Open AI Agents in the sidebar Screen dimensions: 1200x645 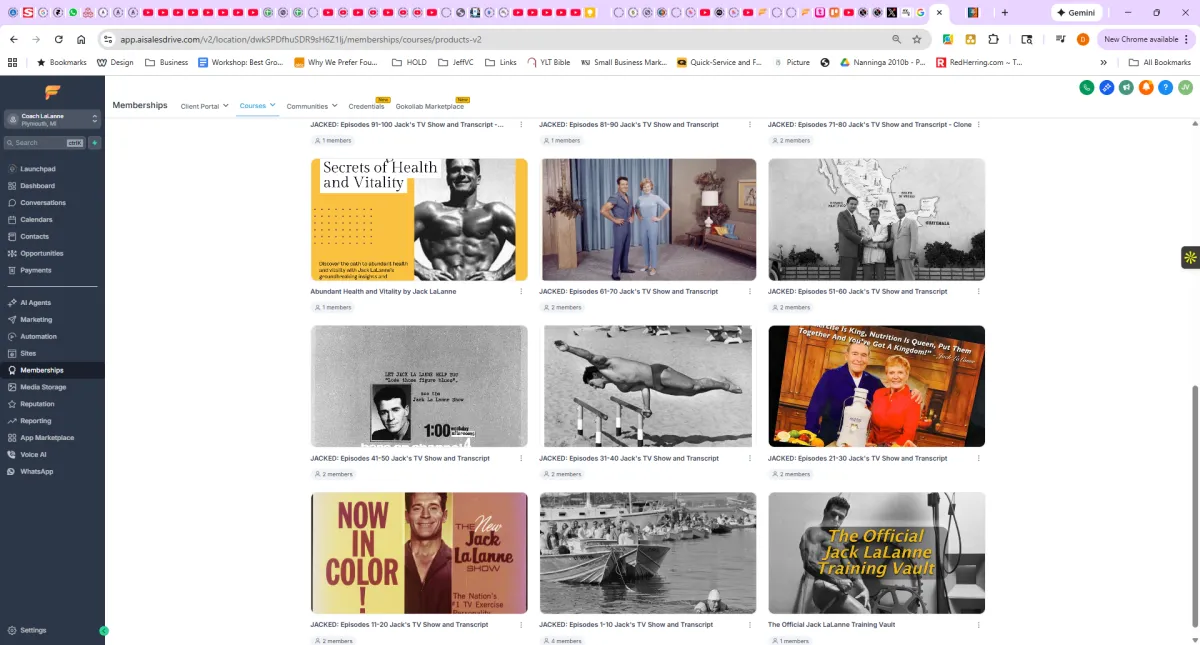(35, 302)
